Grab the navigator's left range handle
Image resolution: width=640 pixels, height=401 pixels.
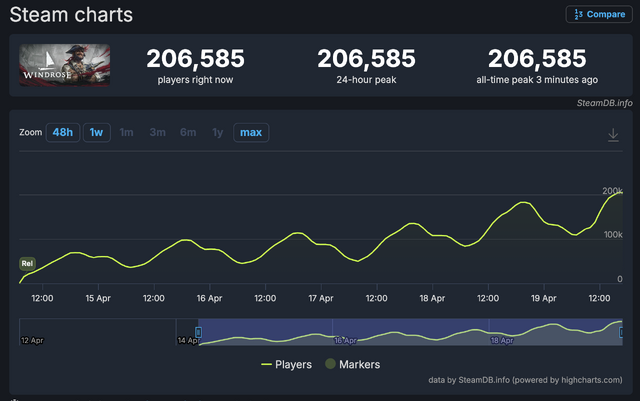click(198, 332)
